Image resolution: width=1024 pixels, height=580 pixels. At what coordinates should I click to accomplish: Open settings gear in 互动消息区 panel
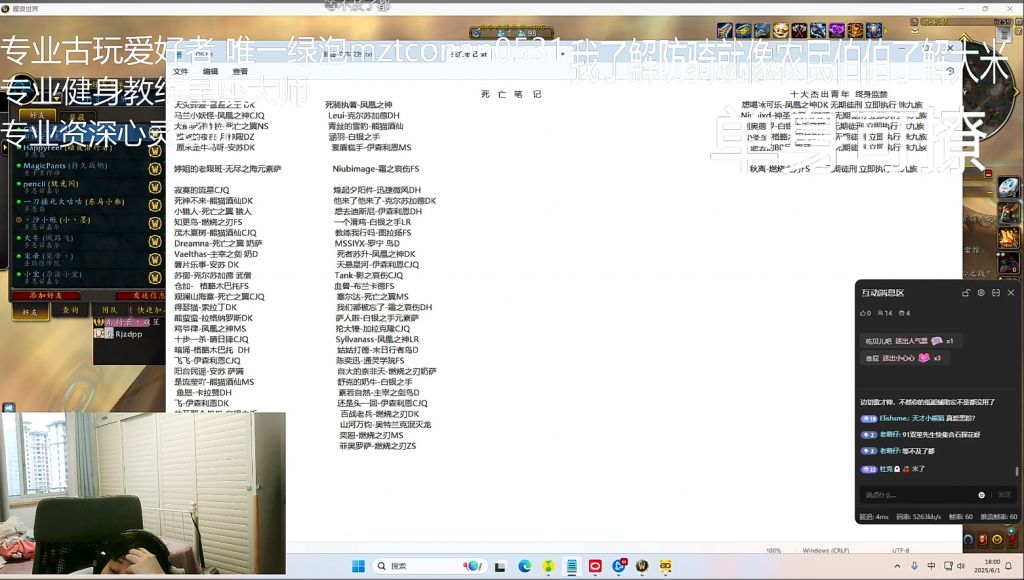[981, 293]
